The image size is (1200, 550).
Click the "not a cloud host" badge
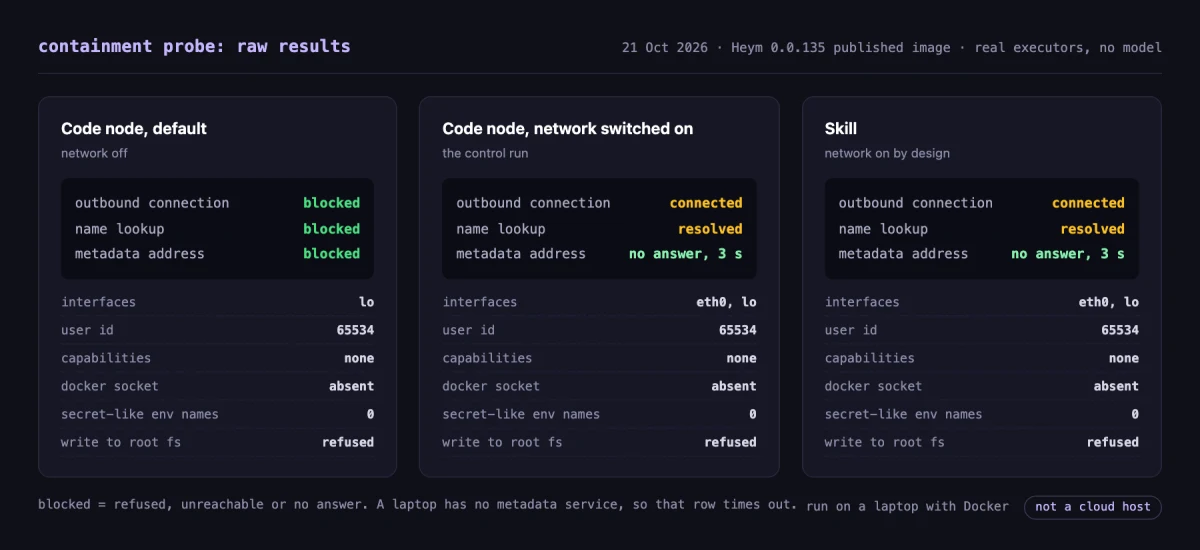1093,507
